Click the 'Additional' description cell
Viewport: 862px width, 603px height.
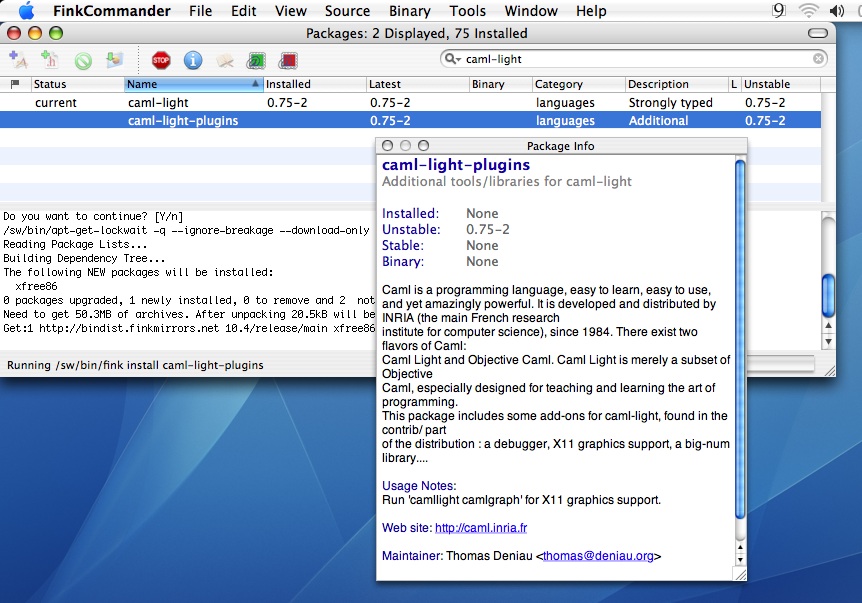(x=659, y=120)
